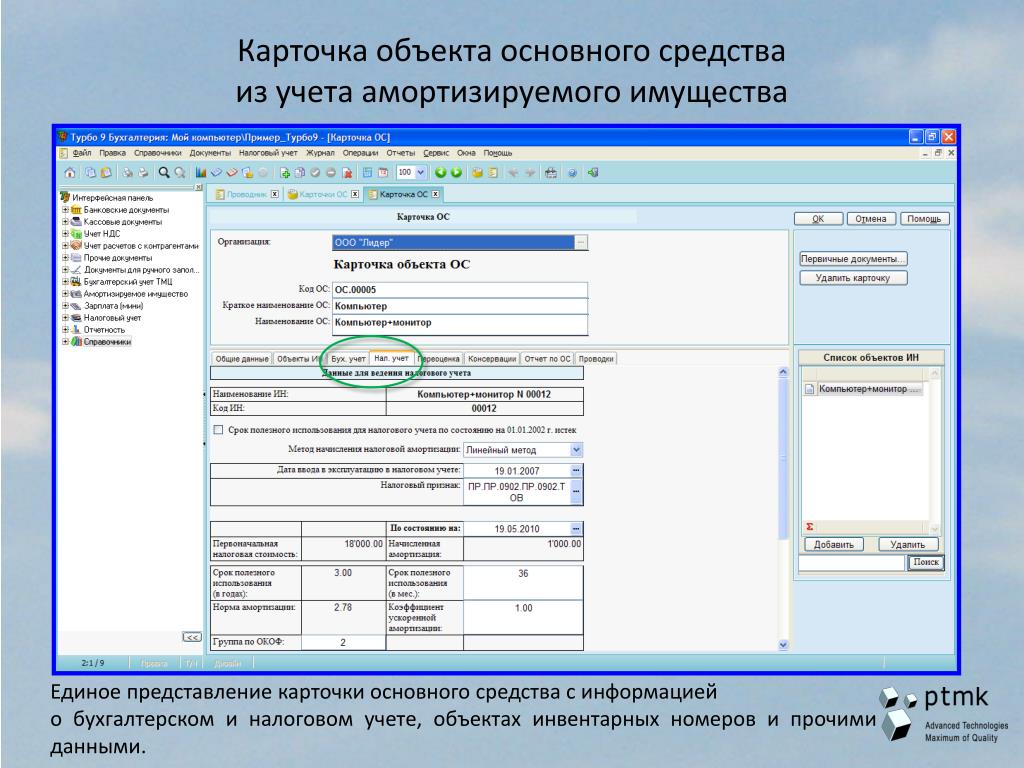Click the add document plus icon in toolbar

coord(285,173)
